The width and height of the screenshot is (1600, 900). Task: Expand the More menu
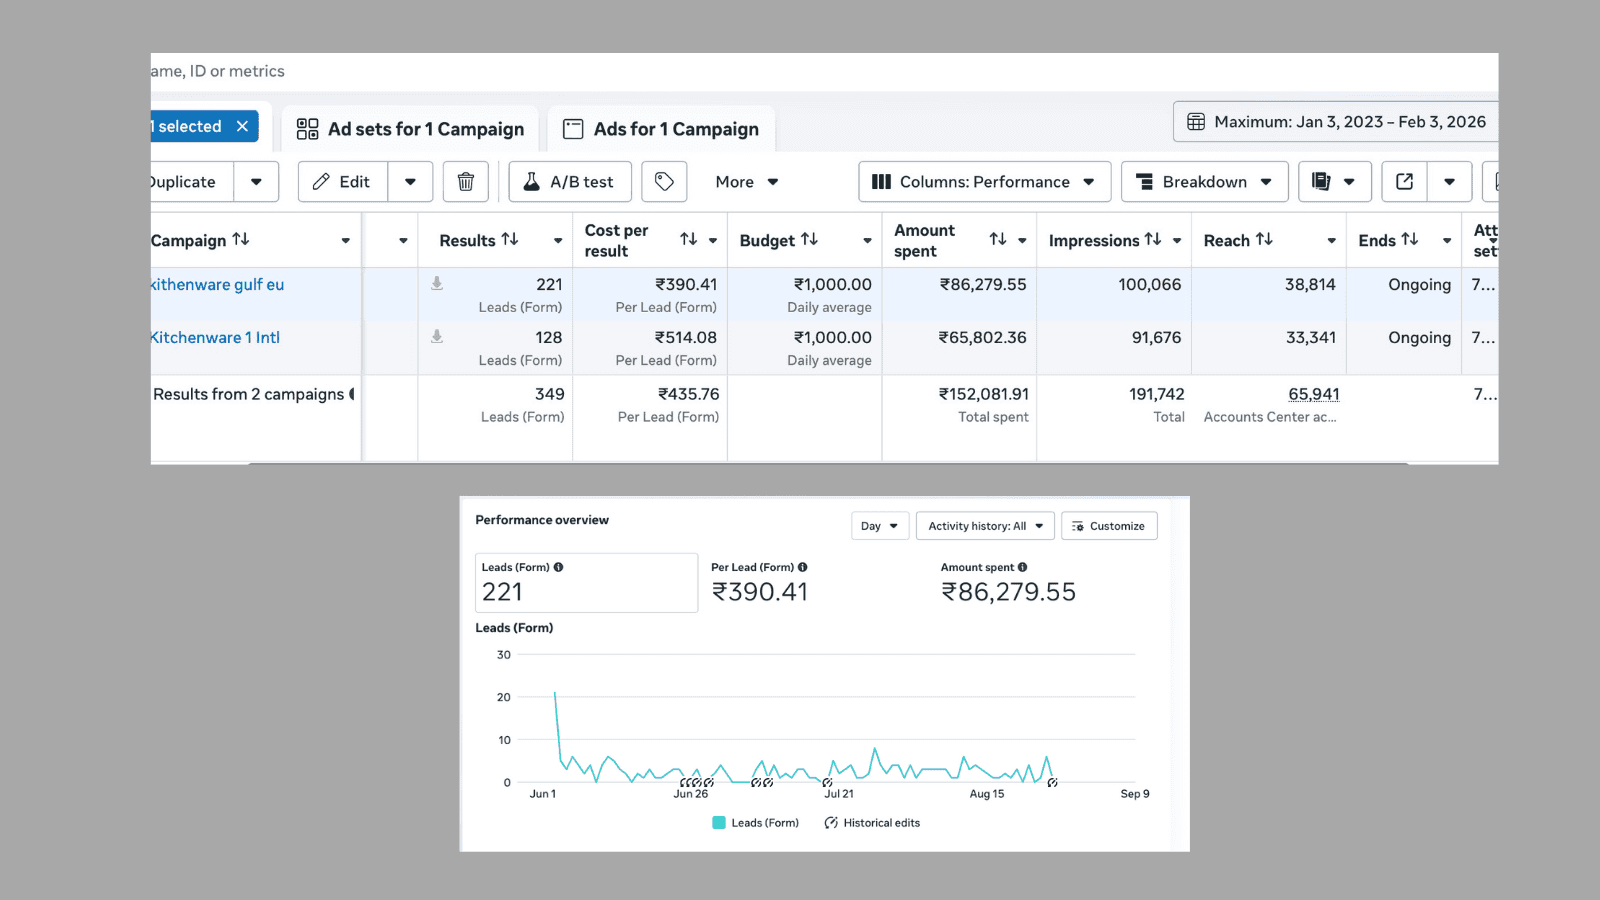[746, 182]
